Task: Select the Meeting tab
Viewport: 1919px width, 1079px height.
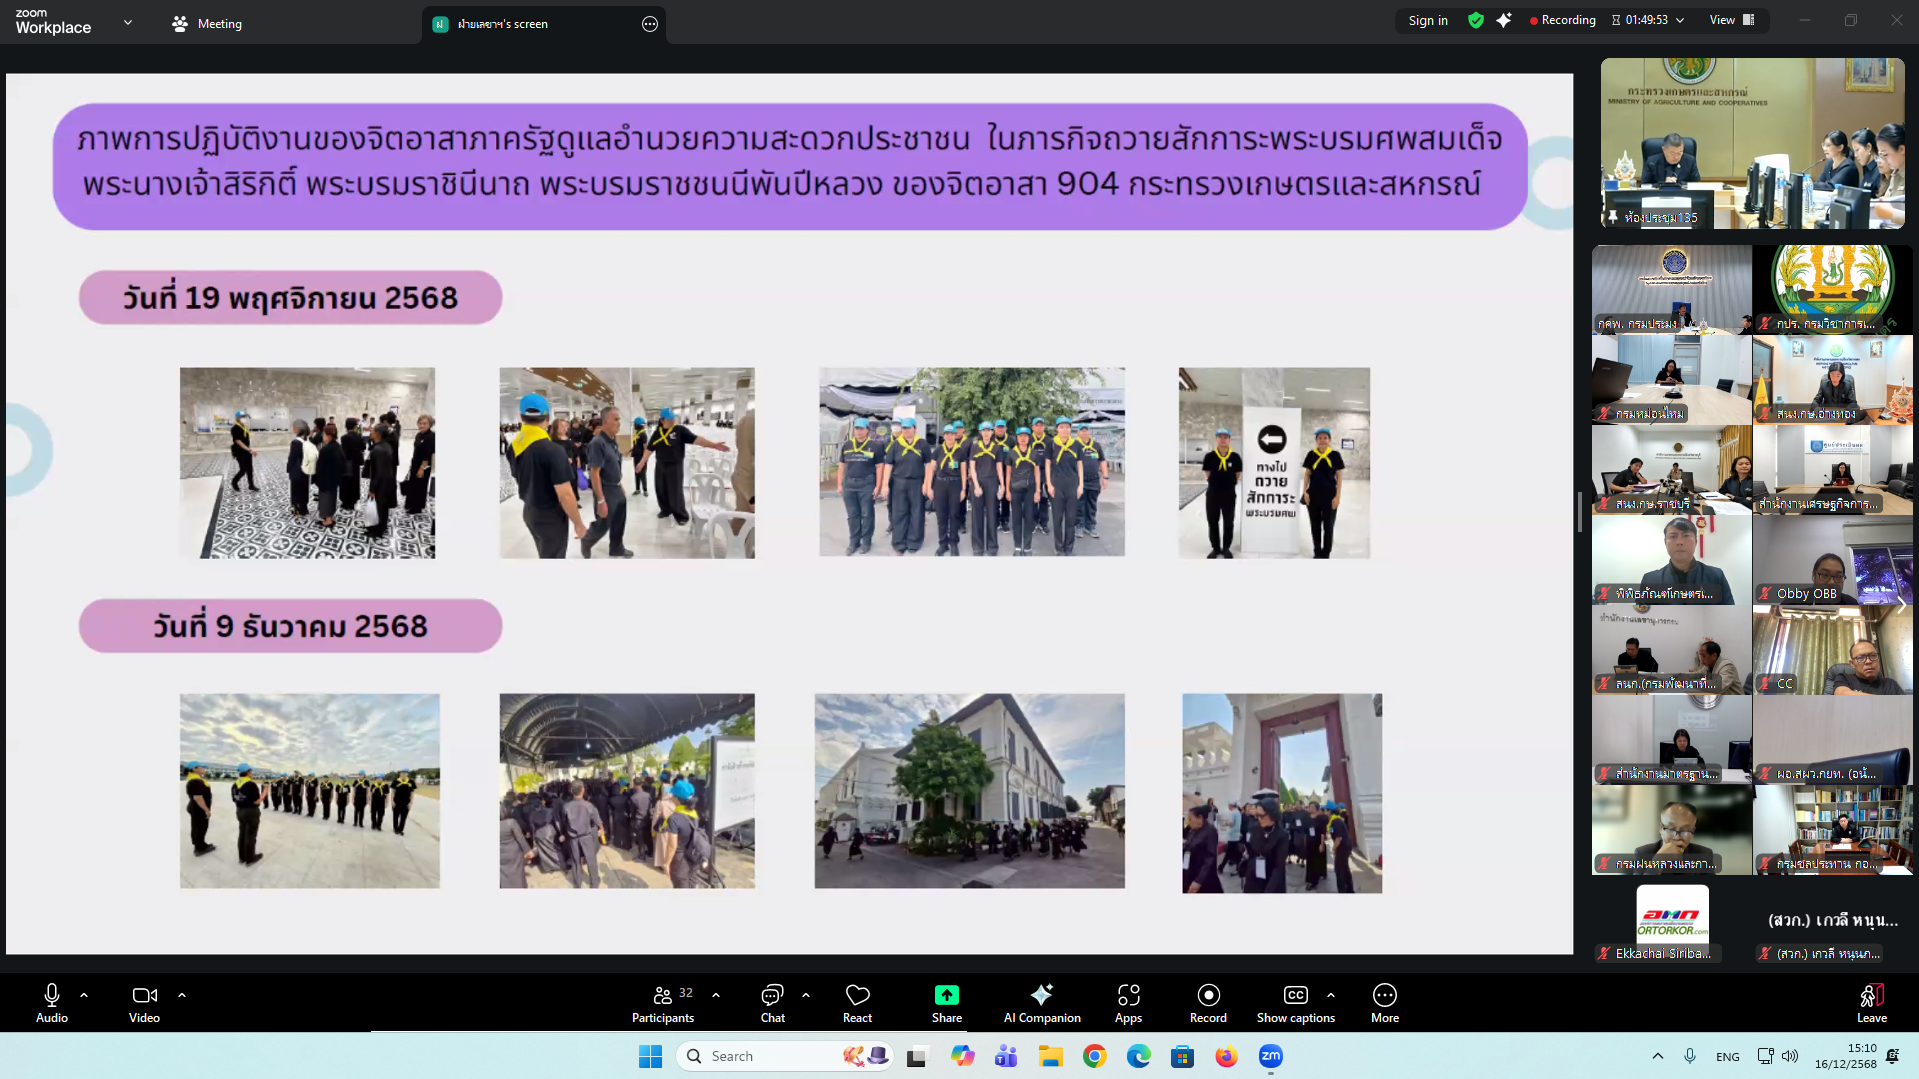Action: [x=207, y=24]
